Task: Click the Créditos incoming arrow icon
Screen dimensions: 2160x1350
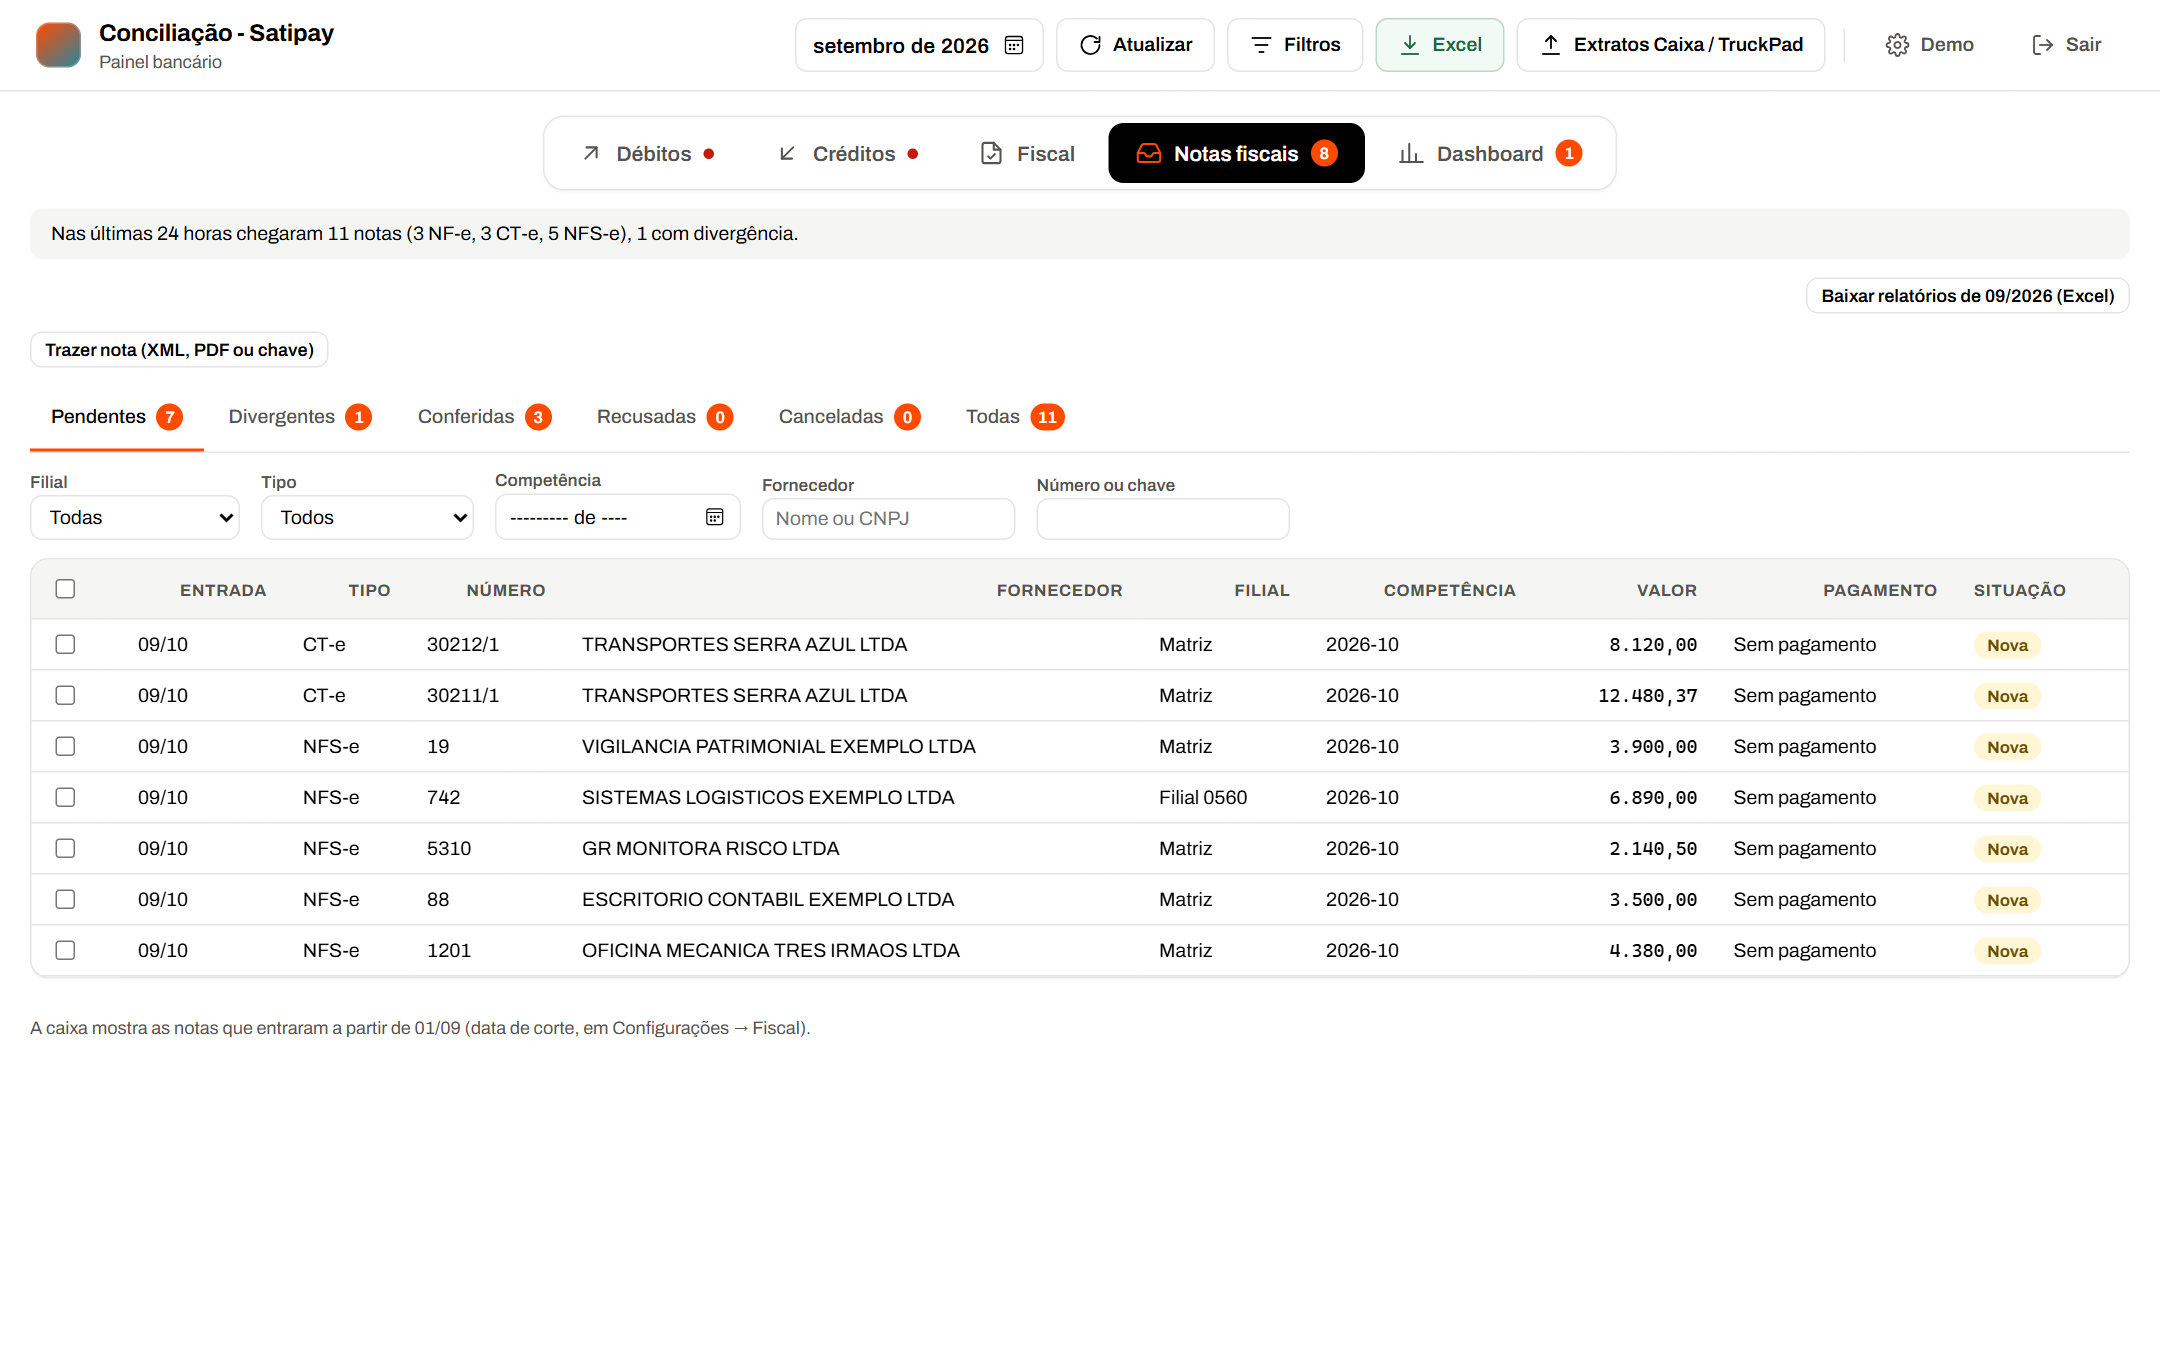Action: [787, 153]
